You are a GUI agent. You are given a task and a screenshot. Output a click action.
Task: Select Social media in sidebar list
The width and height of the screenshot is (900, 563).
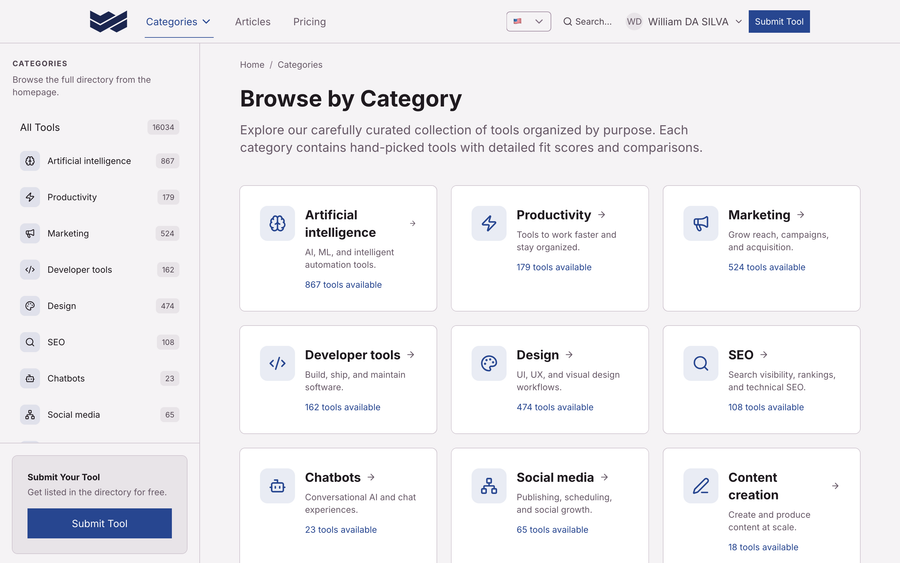(x=99, y=414)
